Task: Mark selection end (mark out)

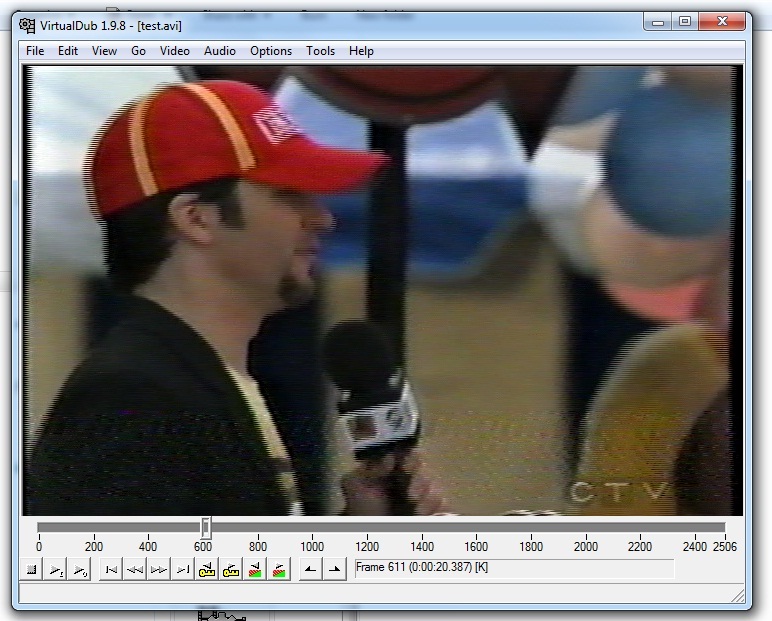Action: click(335, 569)
